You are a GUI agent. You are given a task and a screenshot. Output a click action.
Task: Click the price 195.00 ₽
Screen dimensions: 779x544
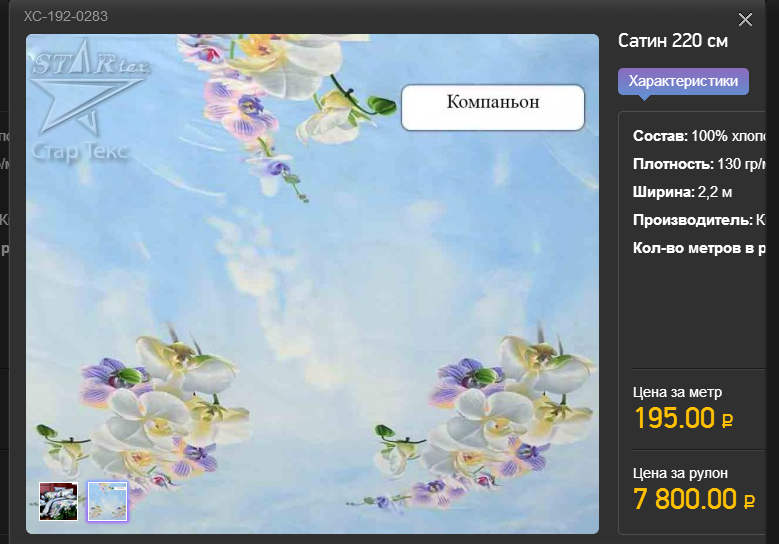684,418
